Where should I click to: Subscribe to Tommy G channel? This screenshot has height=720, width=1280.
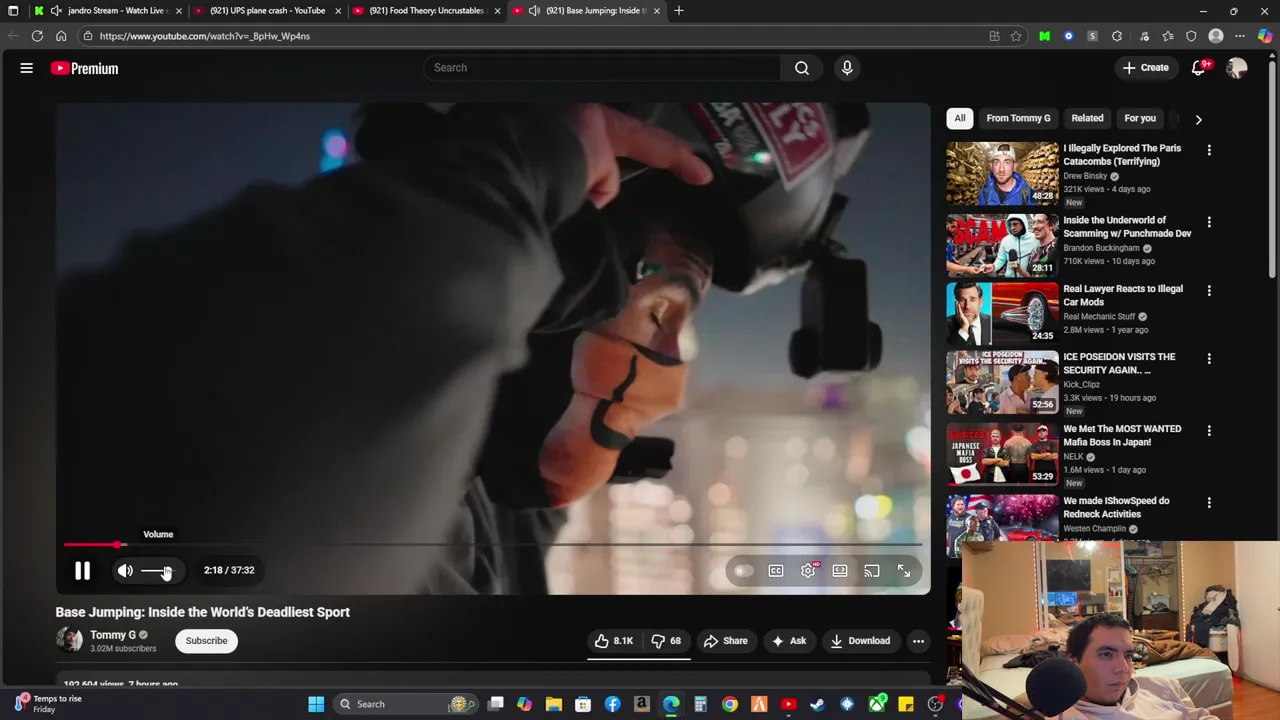206,641
